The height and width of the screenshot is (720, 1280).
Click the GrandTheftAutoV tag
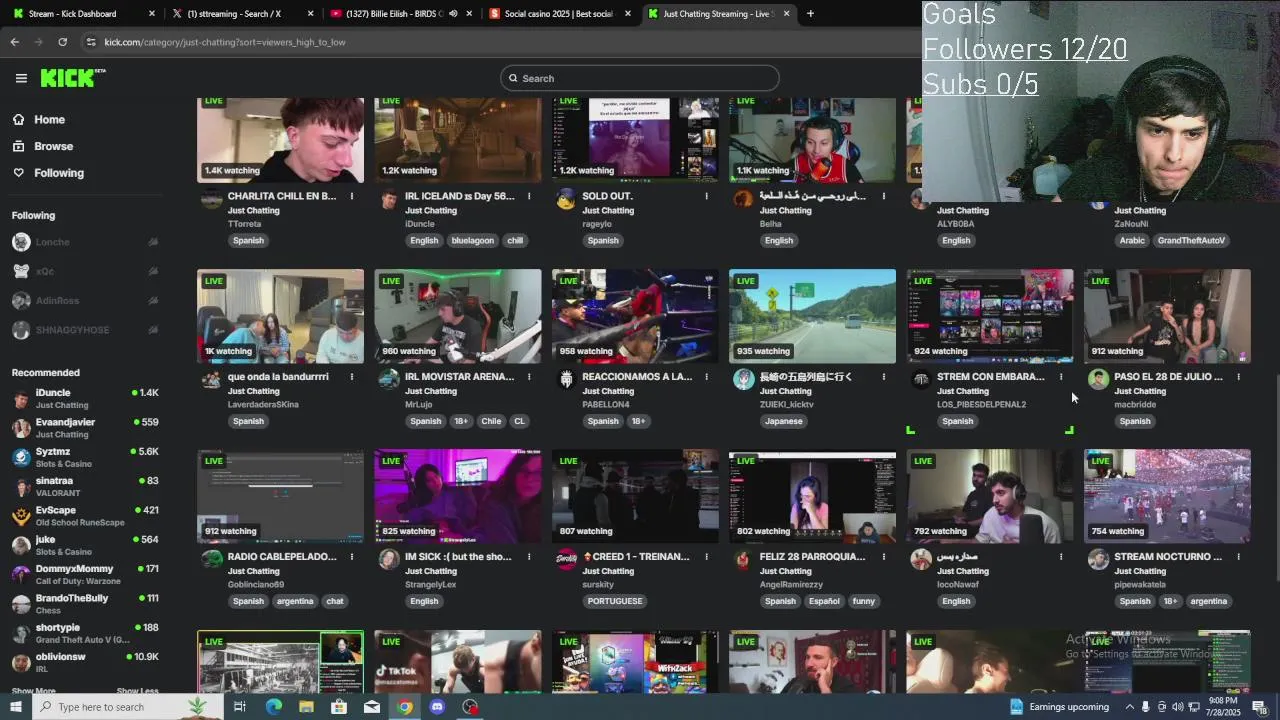coord(1193,240)
